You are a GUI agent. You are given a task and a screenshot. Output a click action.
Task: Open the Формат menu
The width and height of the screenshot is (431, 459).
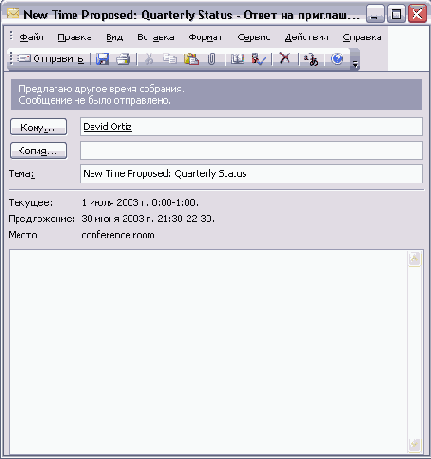pos(205,37)
